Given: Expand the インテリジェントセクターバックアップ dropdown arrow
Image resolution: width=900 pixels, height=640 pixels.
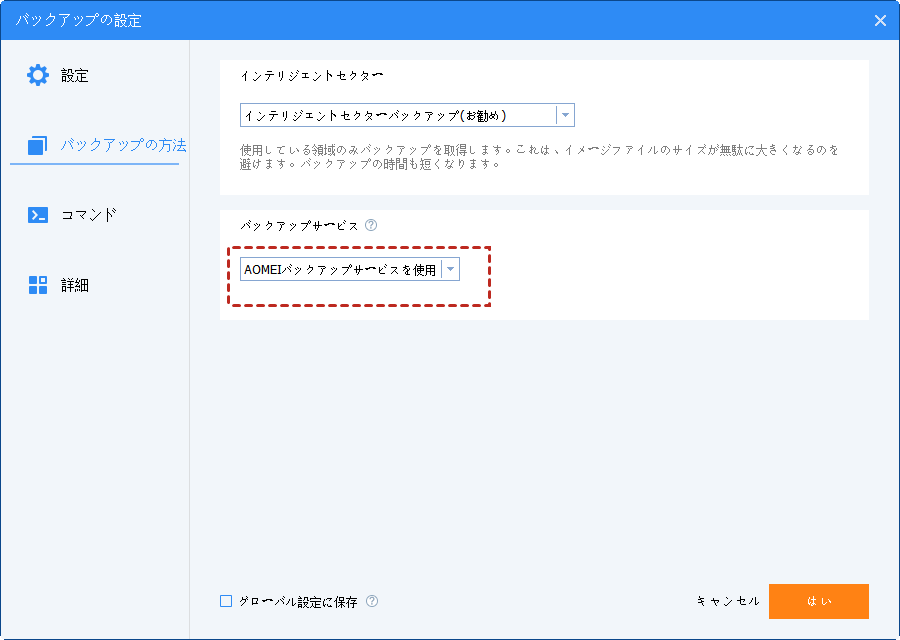Looking at the screenshot, I should point(565,116).
